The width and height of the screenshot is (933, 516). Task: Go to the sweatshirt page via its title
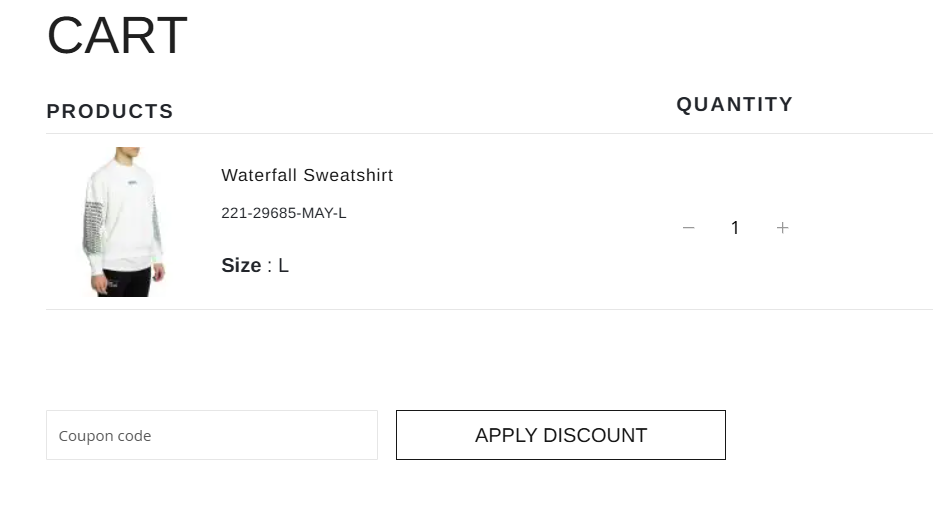(307, 175)
